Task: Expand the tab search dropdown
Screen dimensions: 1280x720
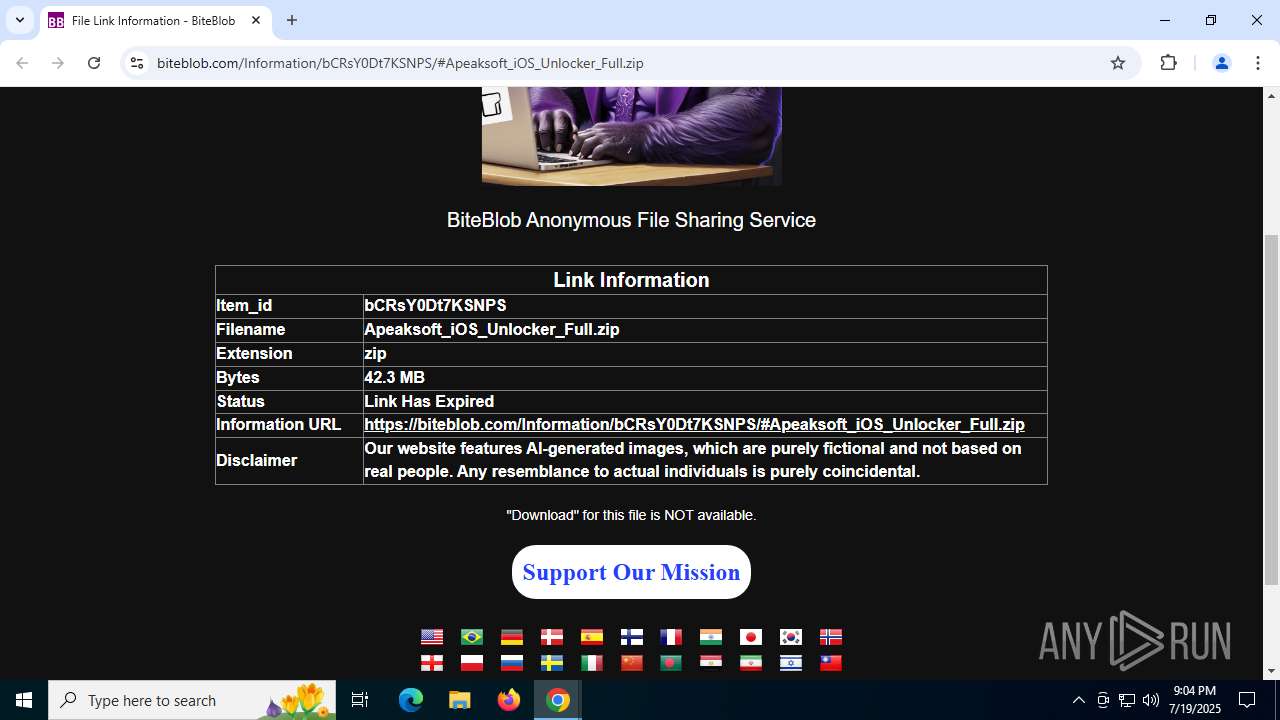Action: pyautogui.click(x=20, y=20)
